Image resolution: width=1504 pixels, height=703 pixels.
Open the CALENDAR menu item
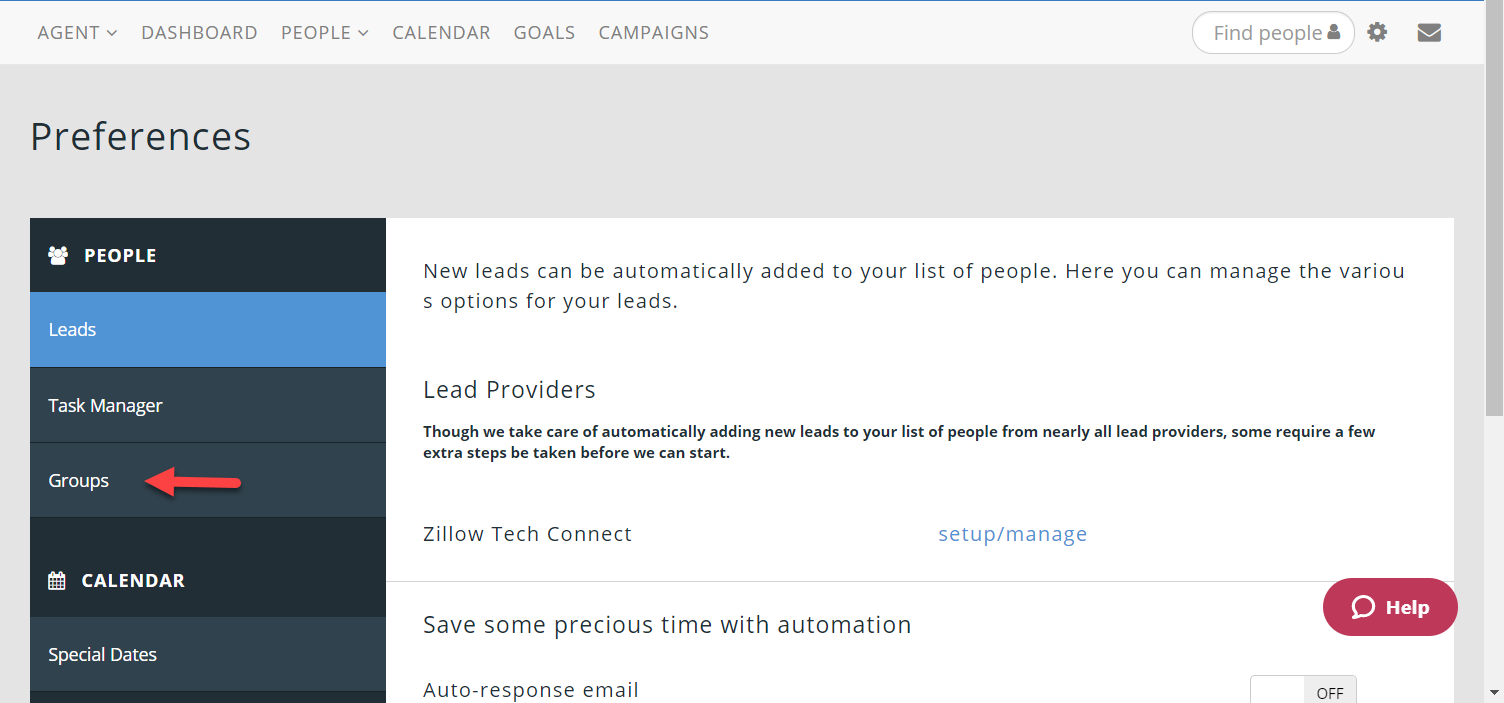pos(441,33)
